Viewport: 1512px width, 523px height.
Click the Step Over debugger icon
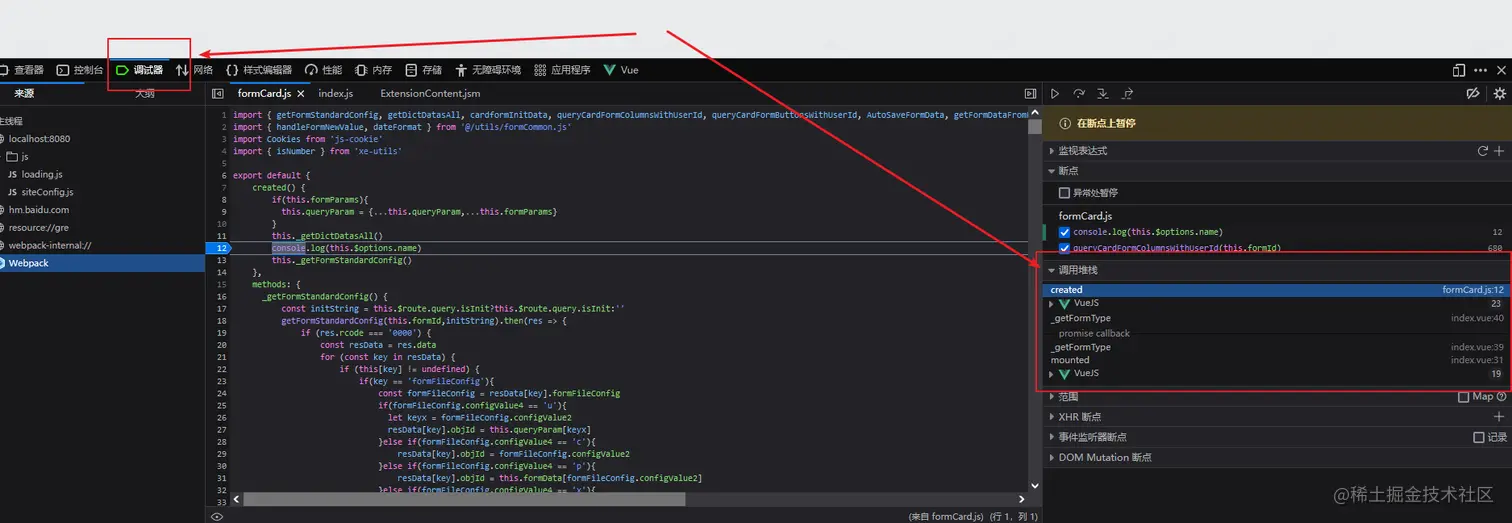click(1079, 93)
